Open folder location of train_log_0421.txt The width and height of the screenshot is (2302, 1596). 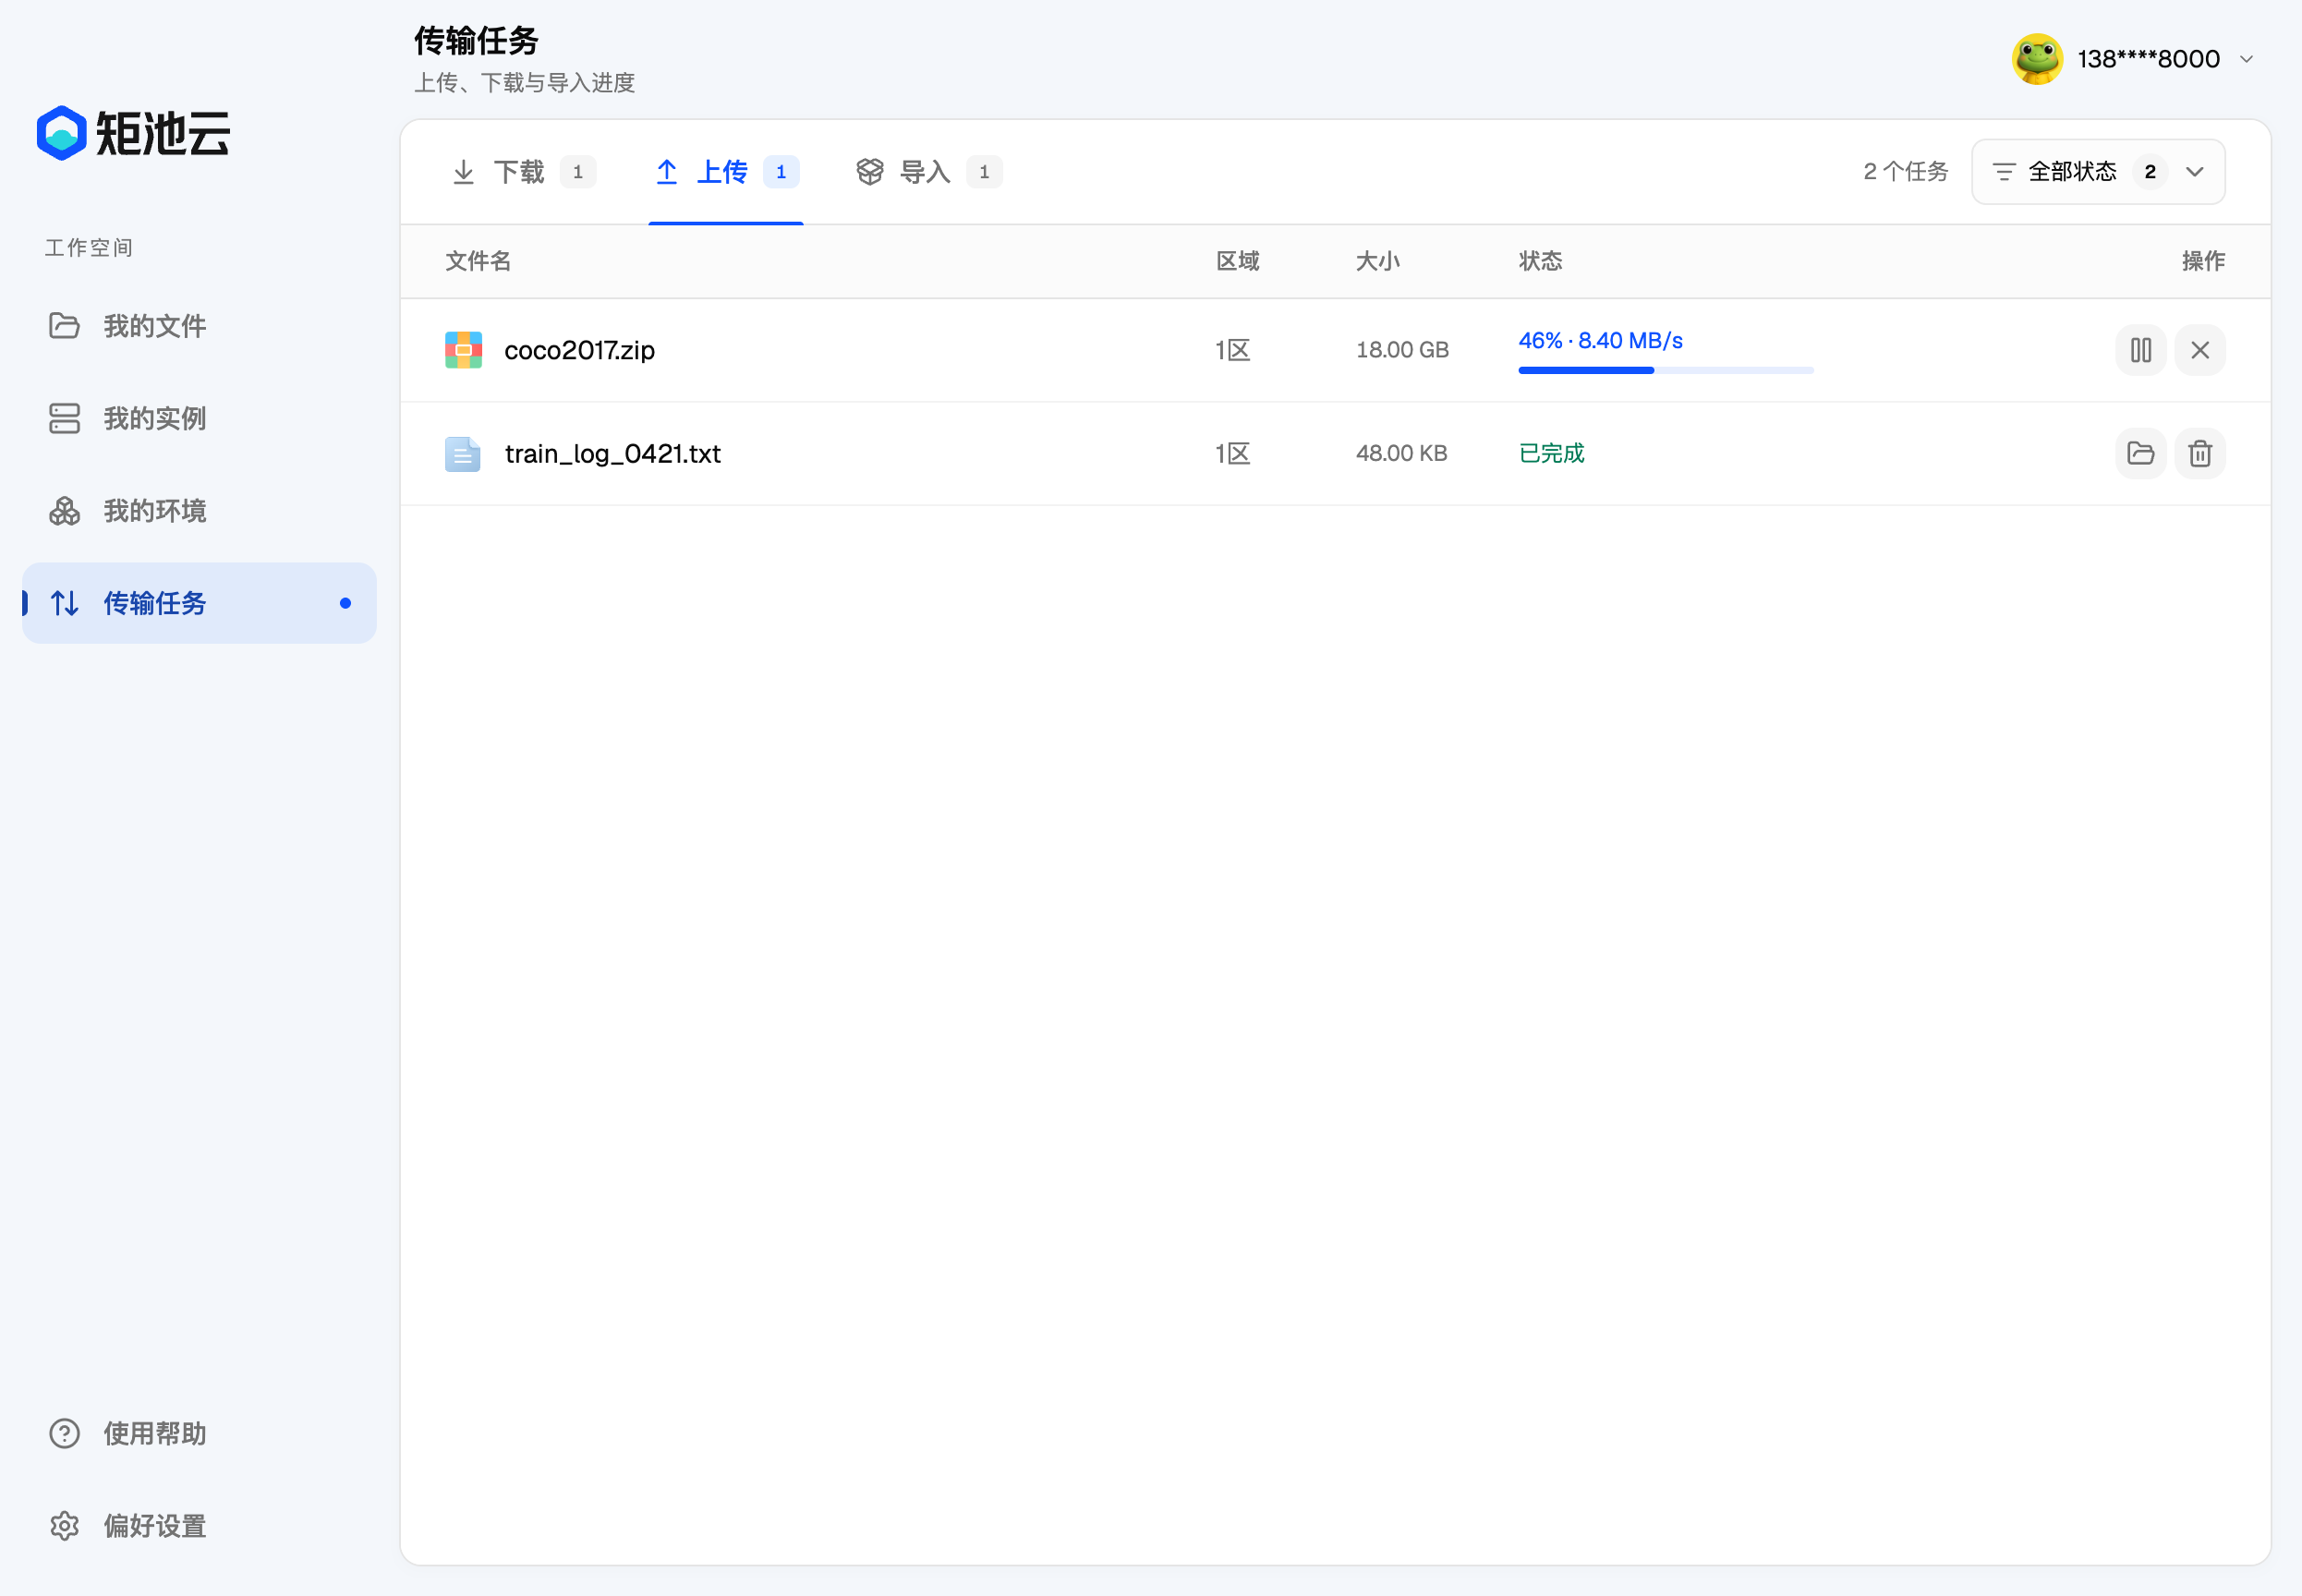(x=2140, y=453)
